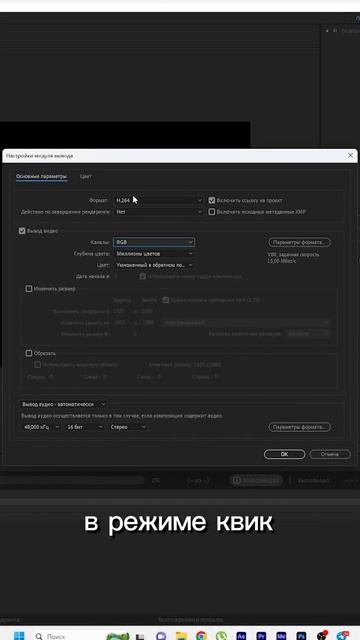Image resolution: width=360 pixels, height=640 pixels.
Task: Open the Цвет premultiplied dropdown
Action: click(x=154, y=265)
